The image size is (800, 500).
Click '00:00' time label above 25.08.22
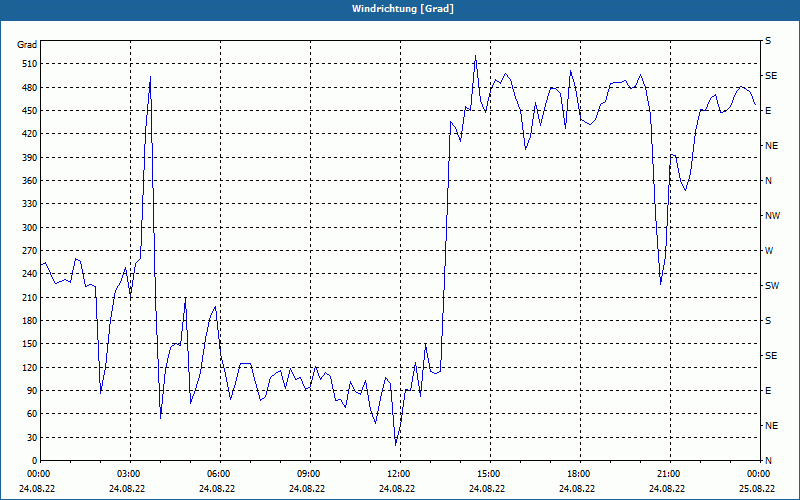tap(757, 474)
